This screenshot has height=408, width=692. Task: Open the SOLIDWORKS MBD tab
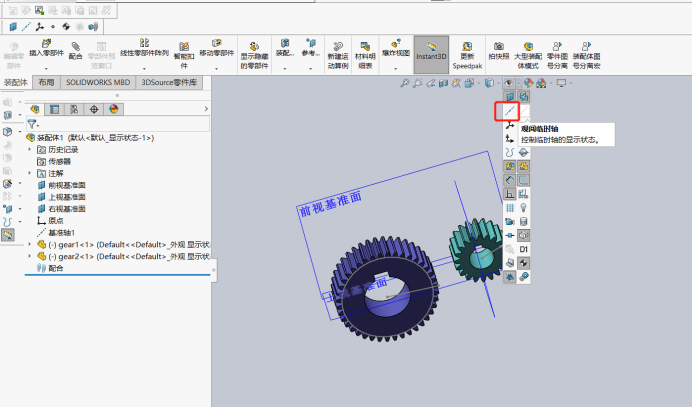tap(98, 83)
